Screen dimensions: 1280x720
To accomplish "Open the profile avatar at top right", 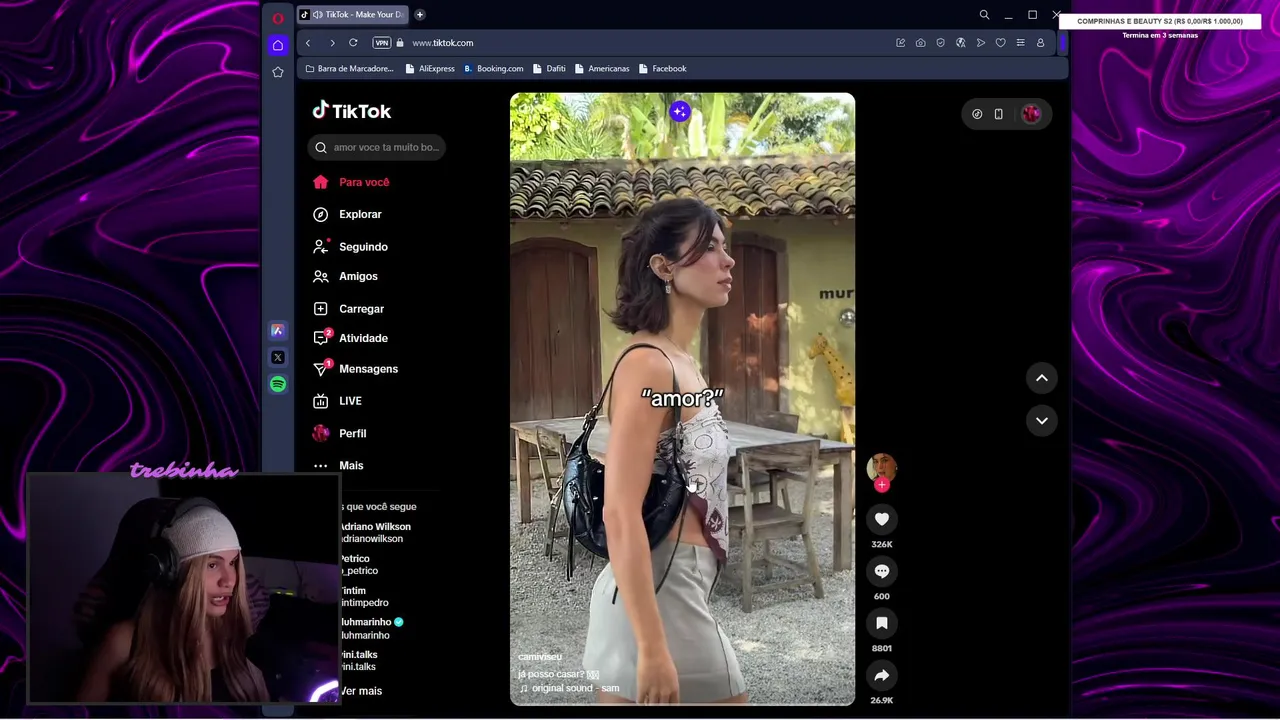I will [x=1031, y=114].
